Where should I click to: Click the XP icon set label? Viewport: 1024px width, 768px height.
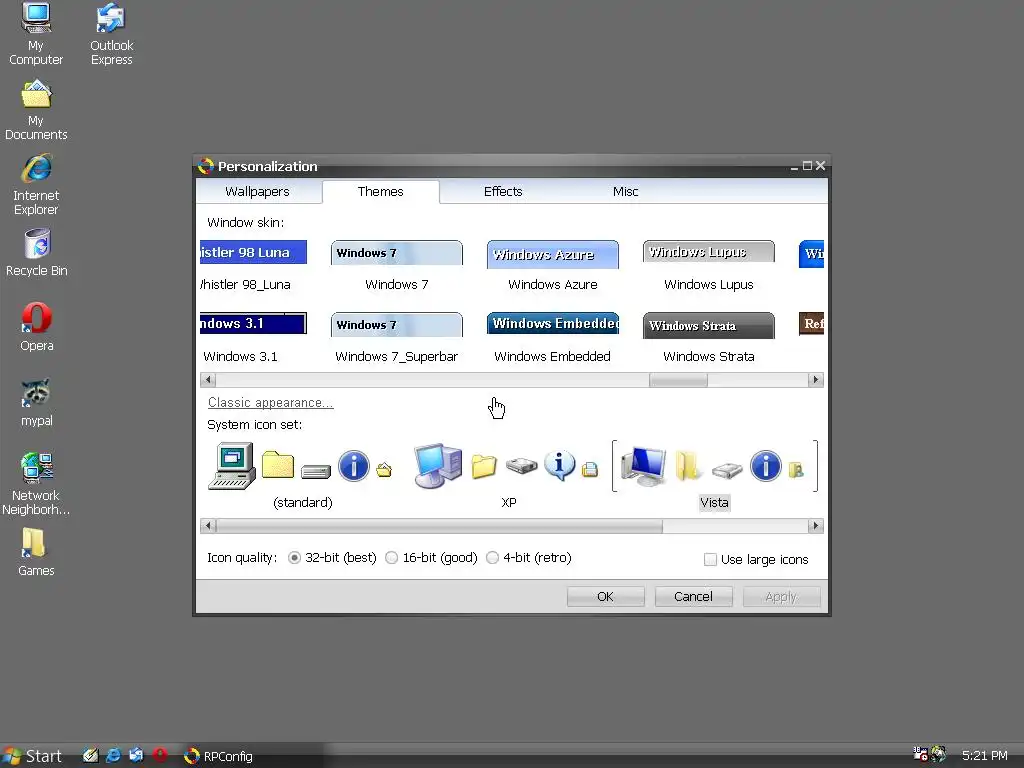pos(508,502)
